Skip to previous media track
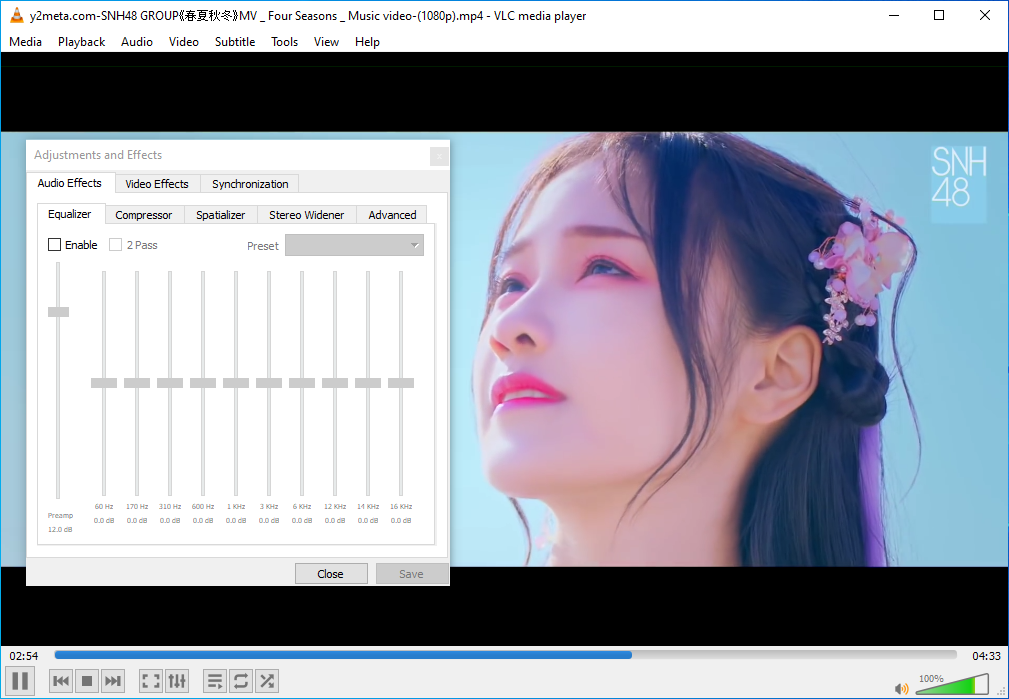The width and height of the screenshot is (1009, 699). tap(61, 681)
